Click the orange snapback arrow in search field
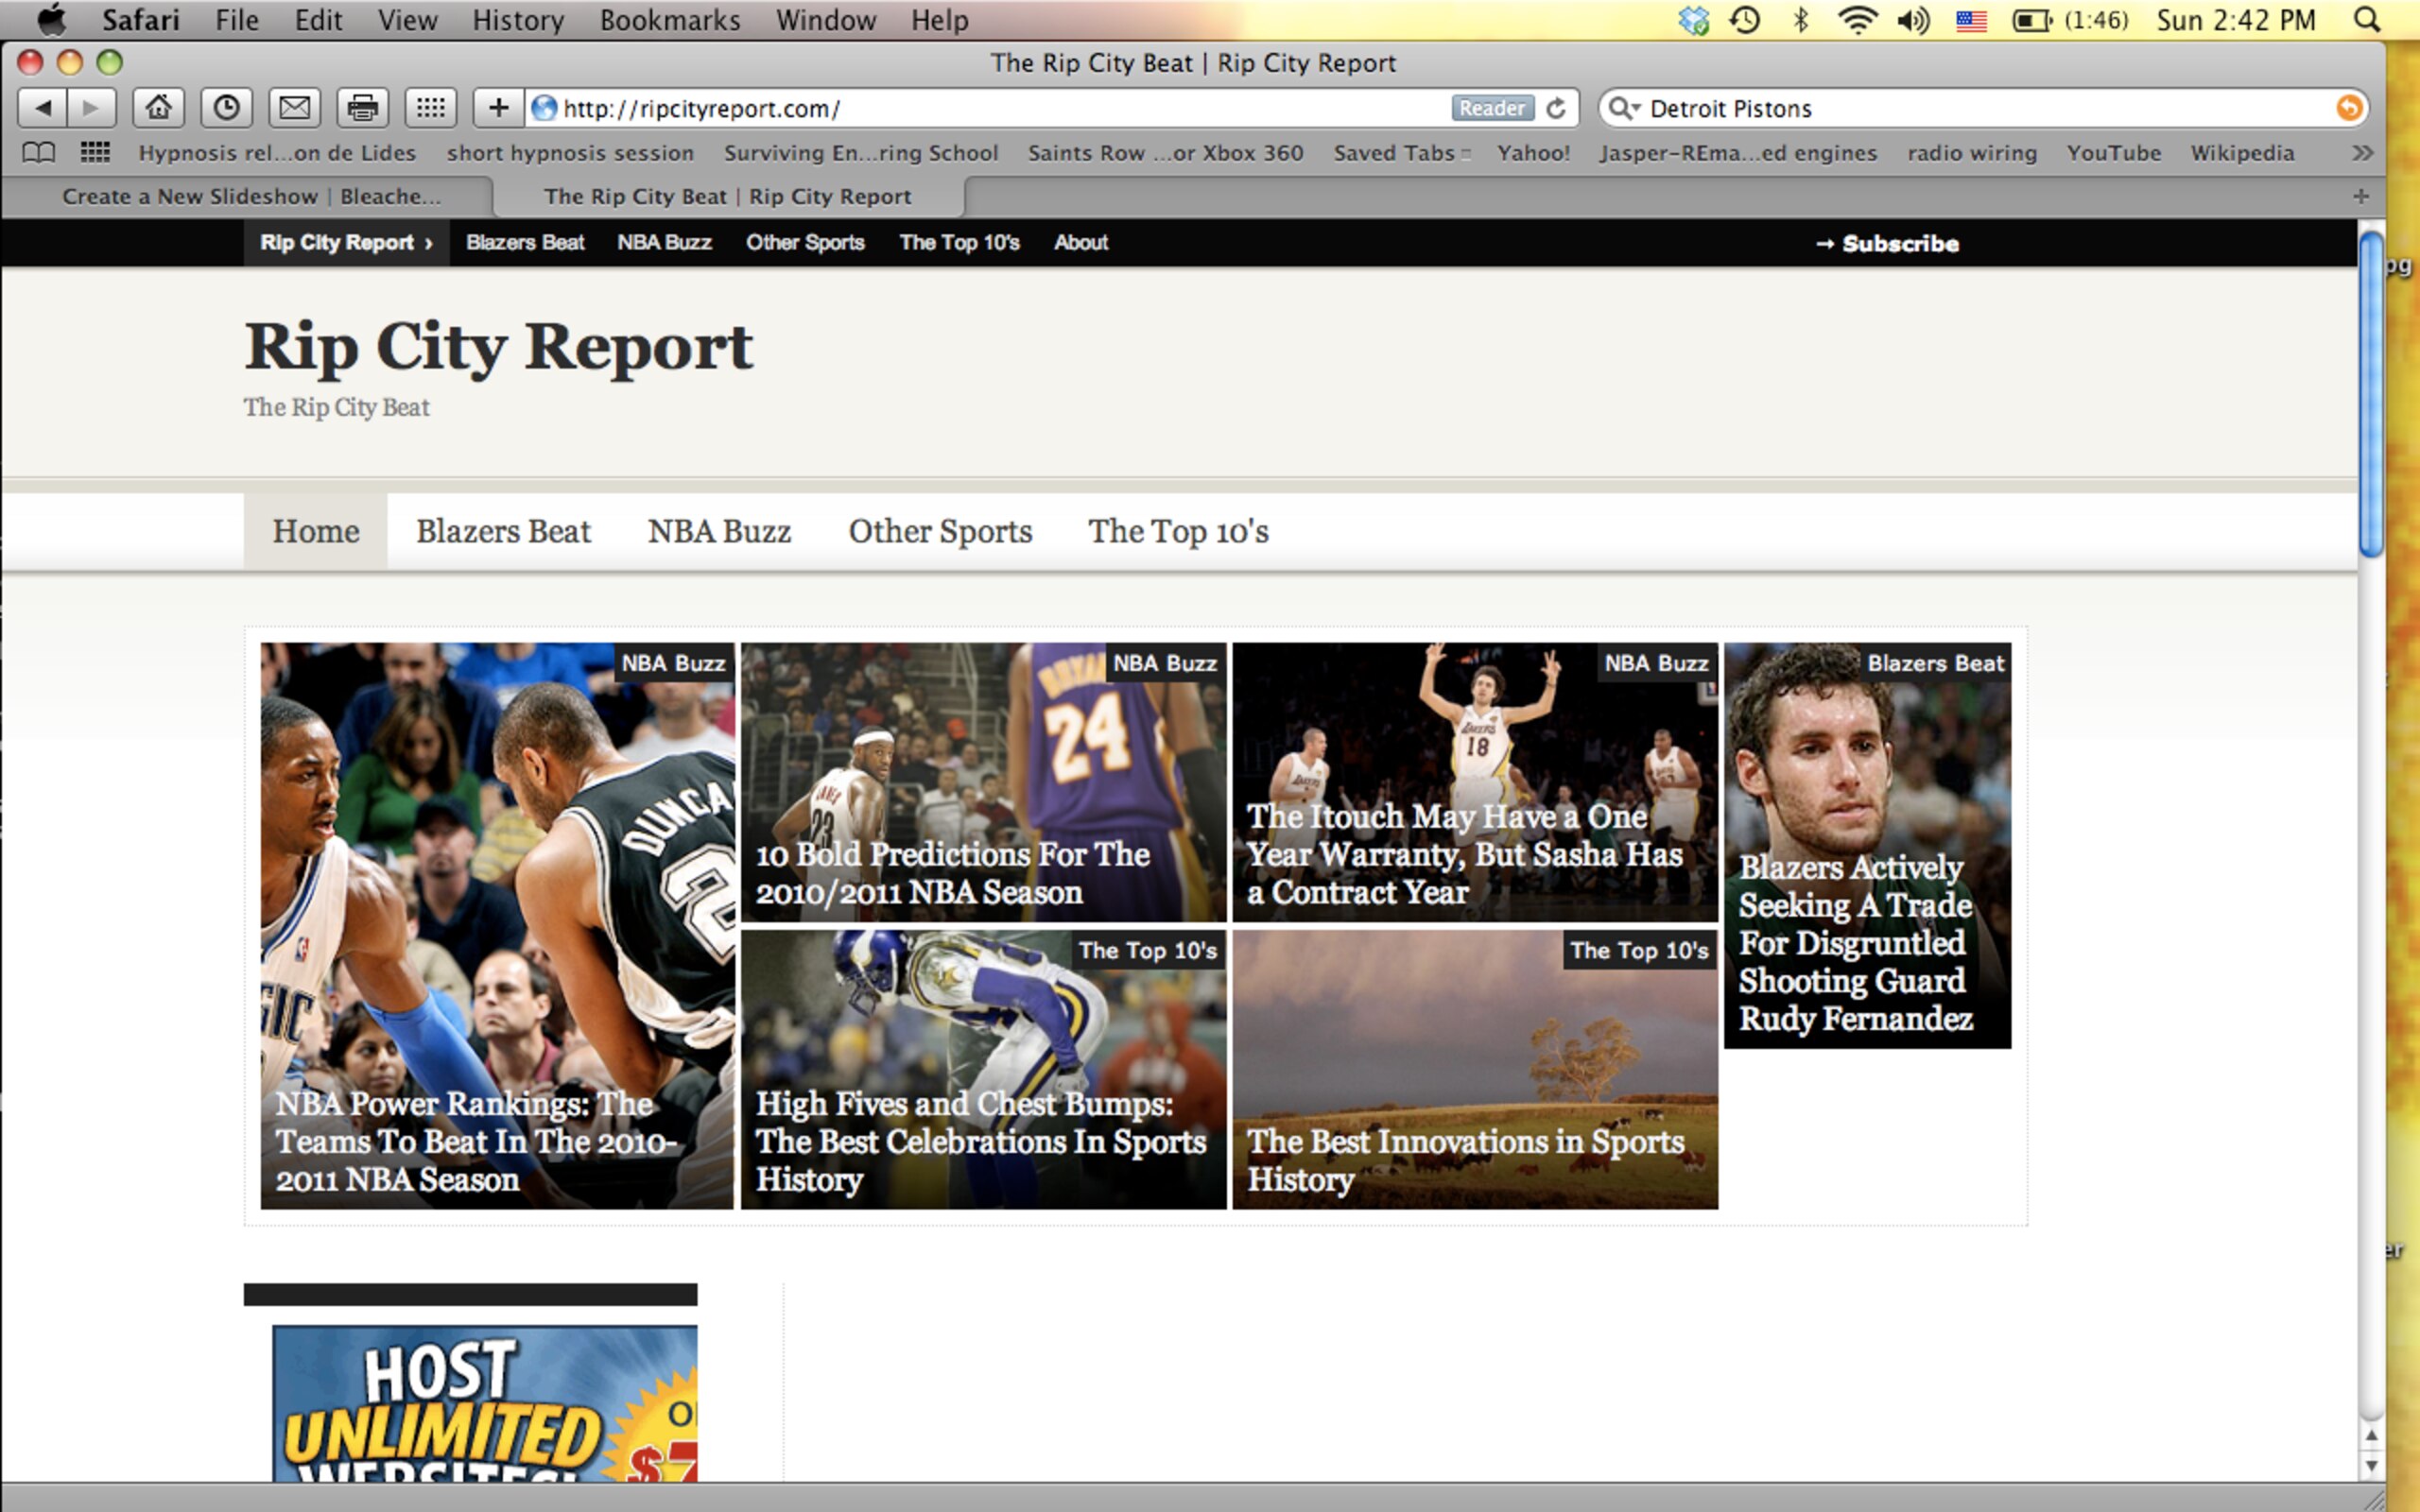 coord(2349,108)
